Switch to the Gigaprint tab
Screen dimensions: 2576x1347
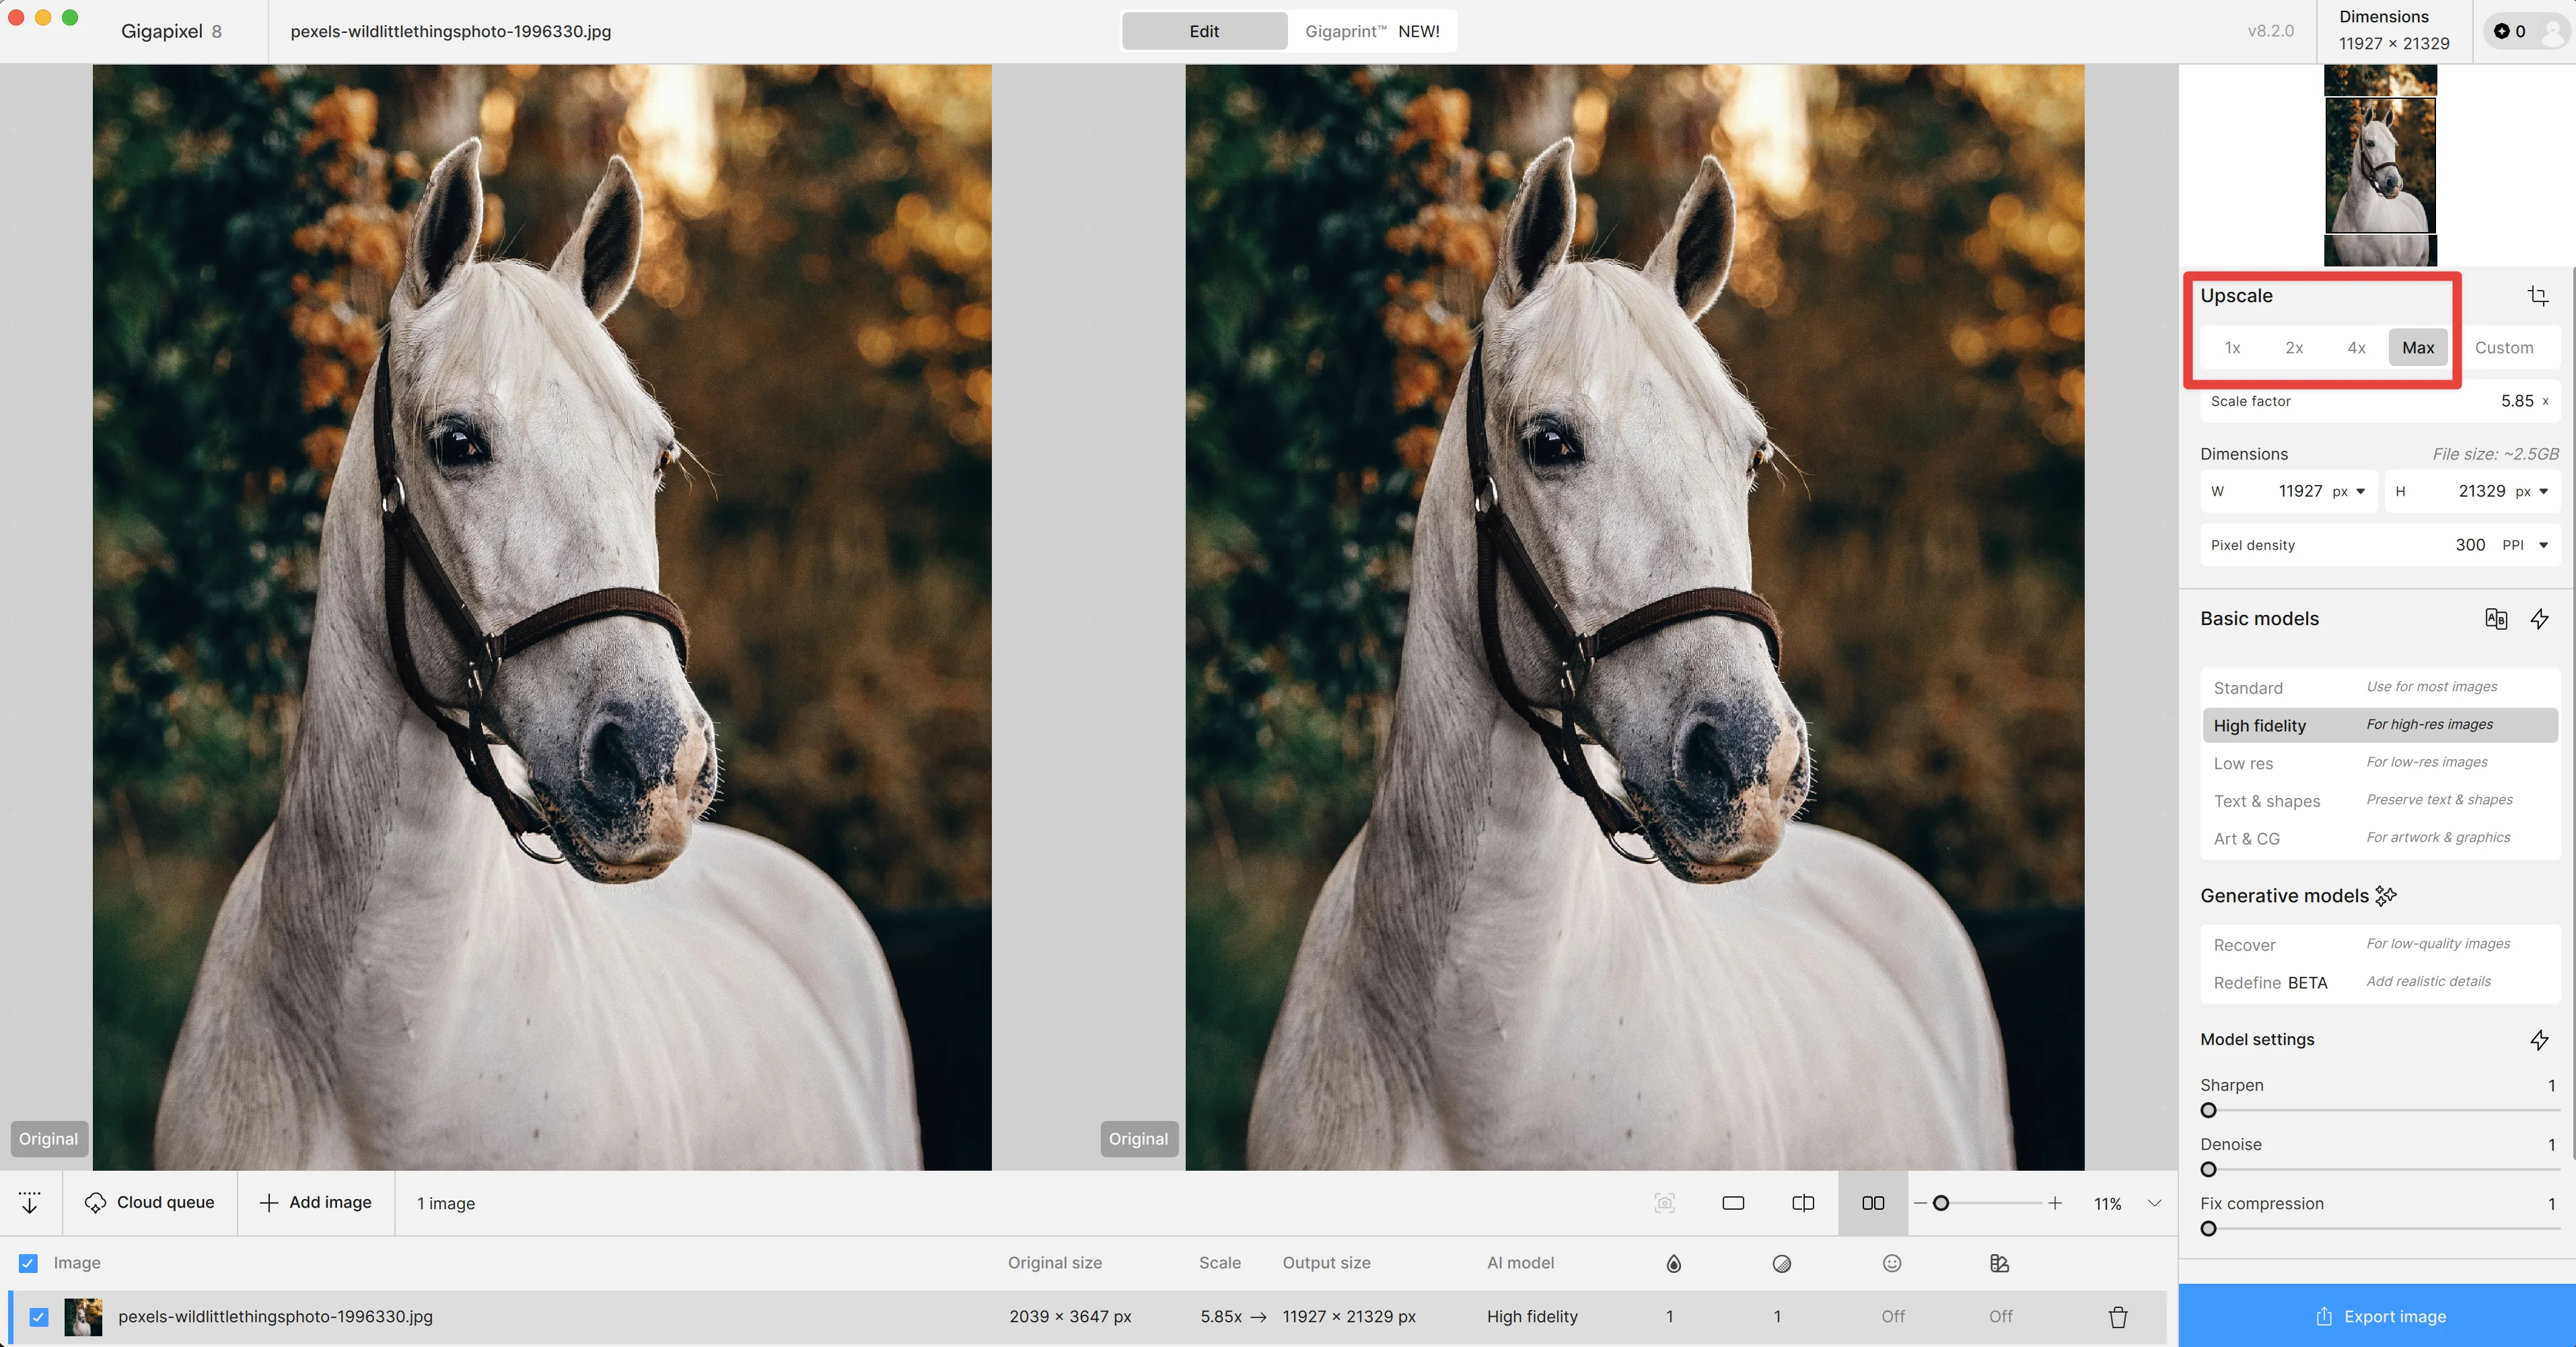(1371, 31)
